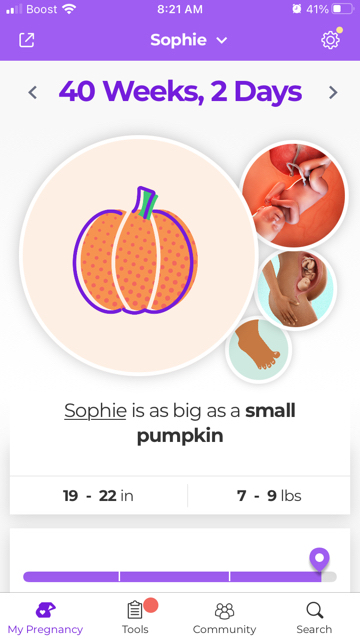Switch to the Tools tab
This screenshot has width=360, height=640.
point(135,617)
